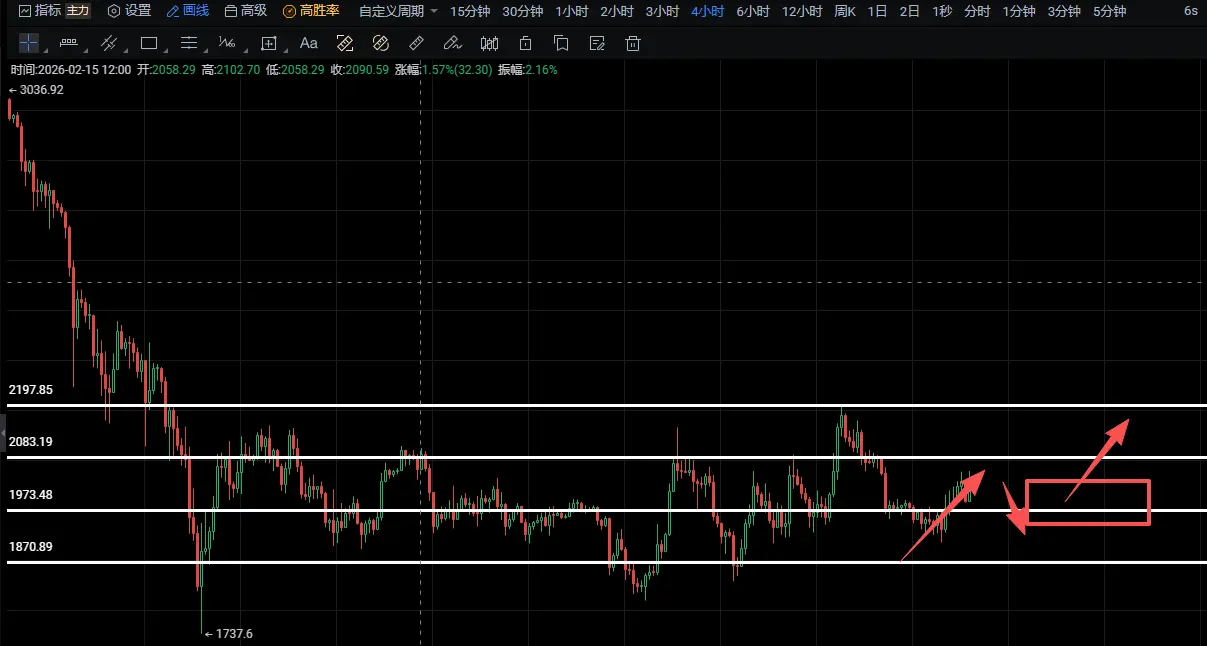Switch to the 1小时 timeframe

point(571,11)
